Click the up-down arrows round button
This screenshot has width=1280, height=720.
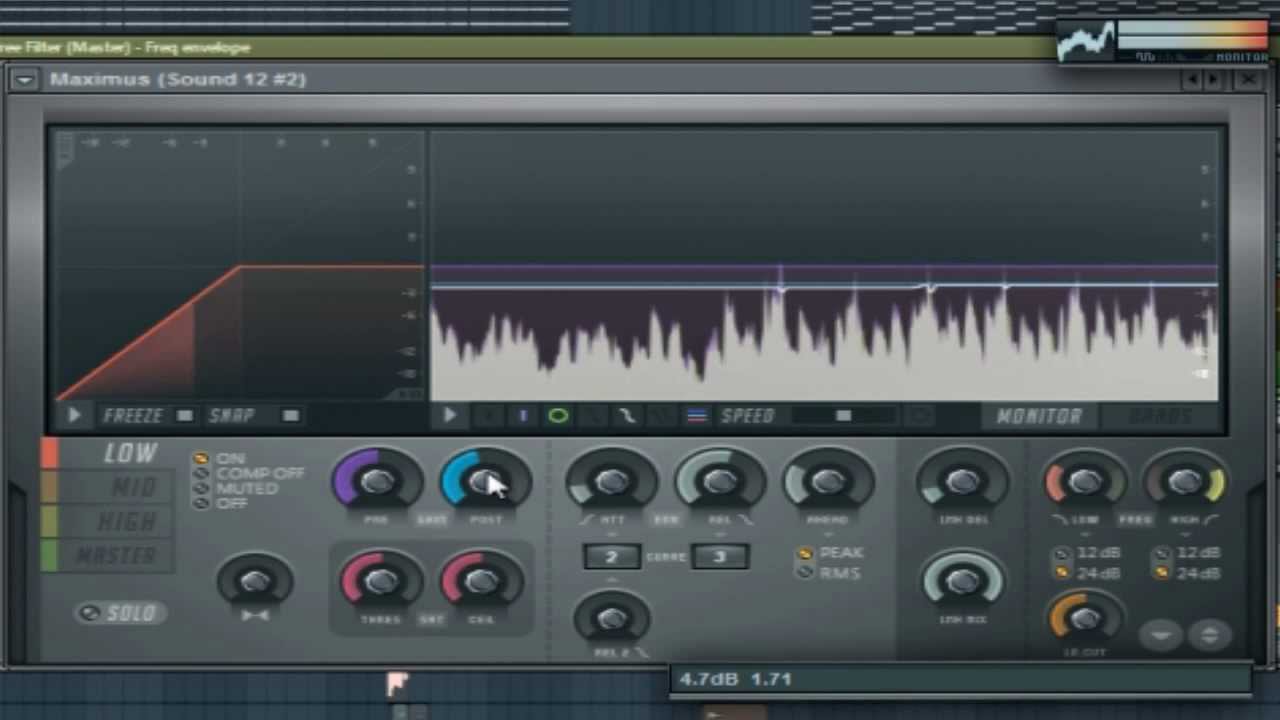(x=1209, y=634)
